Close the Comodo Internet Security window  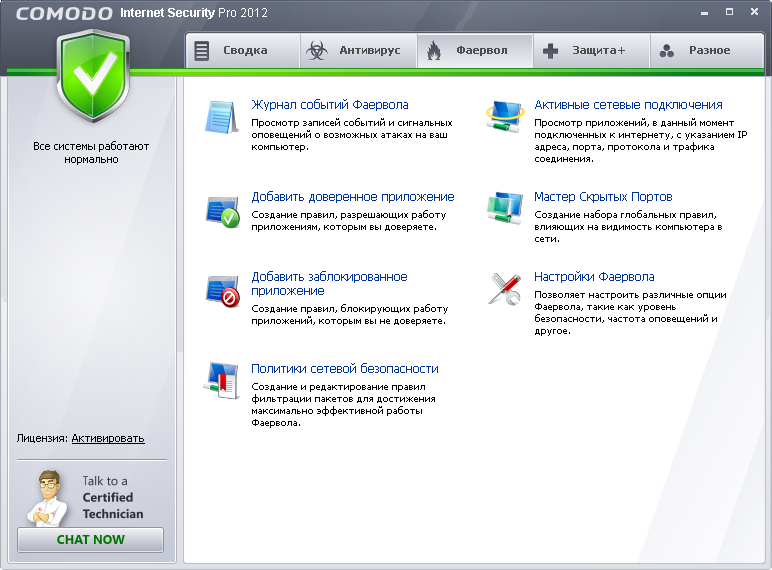tap(754, 12)
